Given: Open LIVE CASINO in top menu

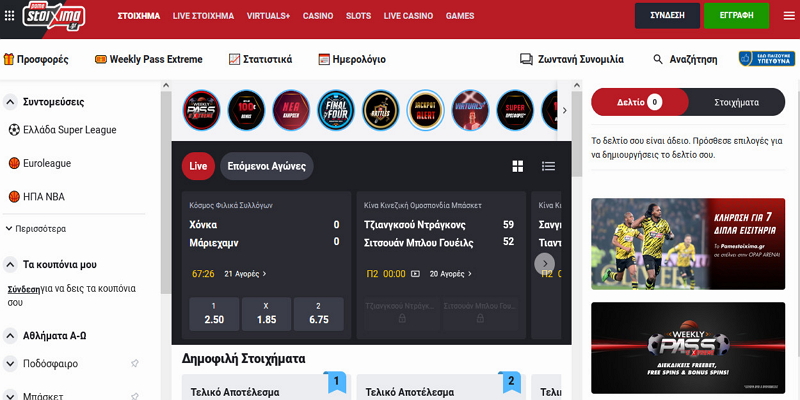Looking at the screenshot, I should pos(407,16).
